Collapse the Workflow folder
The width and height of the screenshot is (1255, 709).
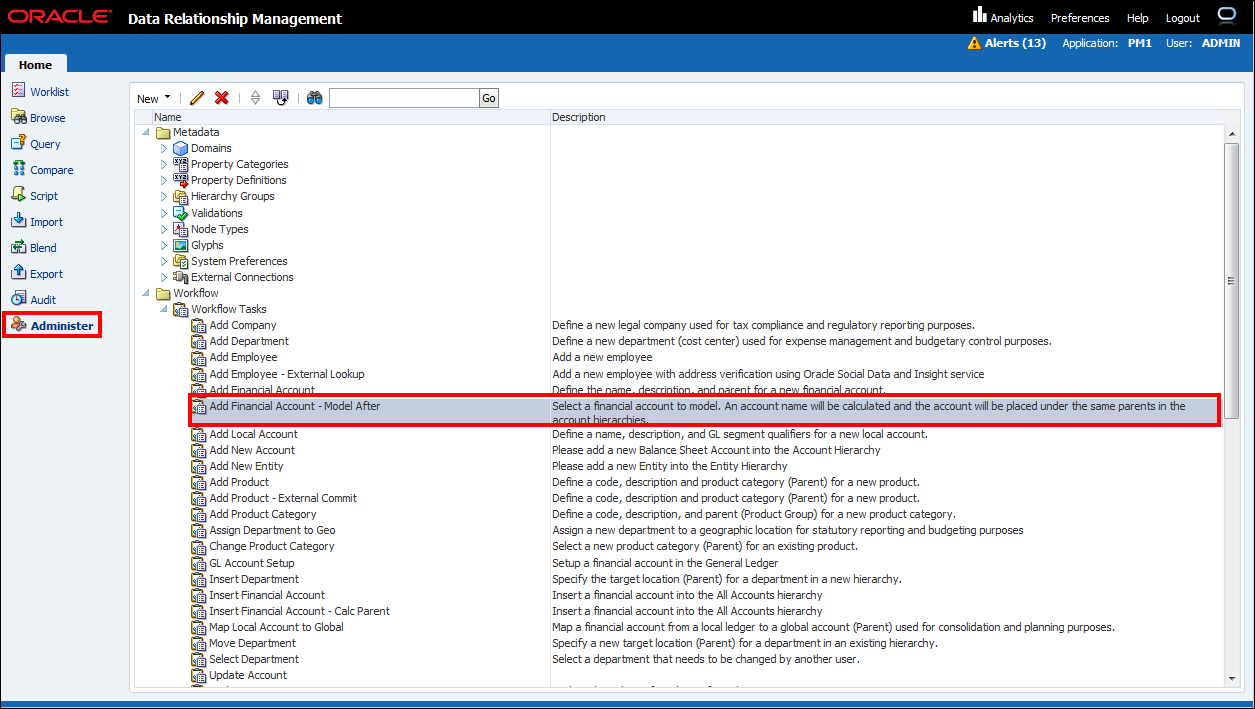[x=147, y=293]
